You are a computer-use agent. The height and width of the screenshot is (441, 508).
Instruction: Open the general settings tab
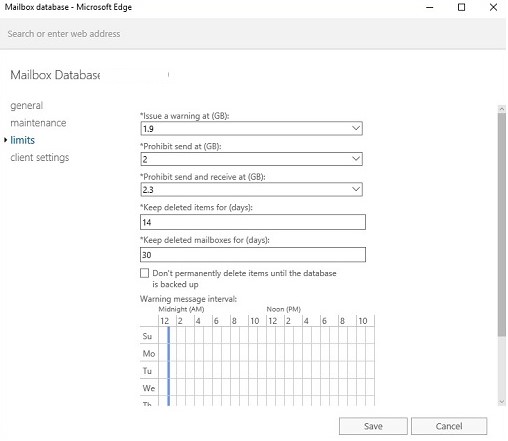(27, 105)
